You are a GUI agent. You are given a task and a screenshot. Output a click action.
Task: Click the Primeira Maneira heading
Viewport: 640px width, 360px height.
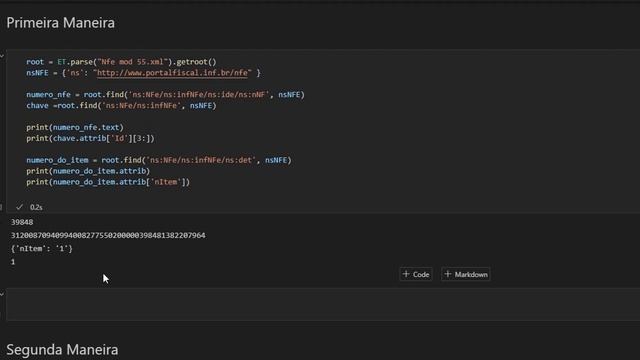(60, 23)
